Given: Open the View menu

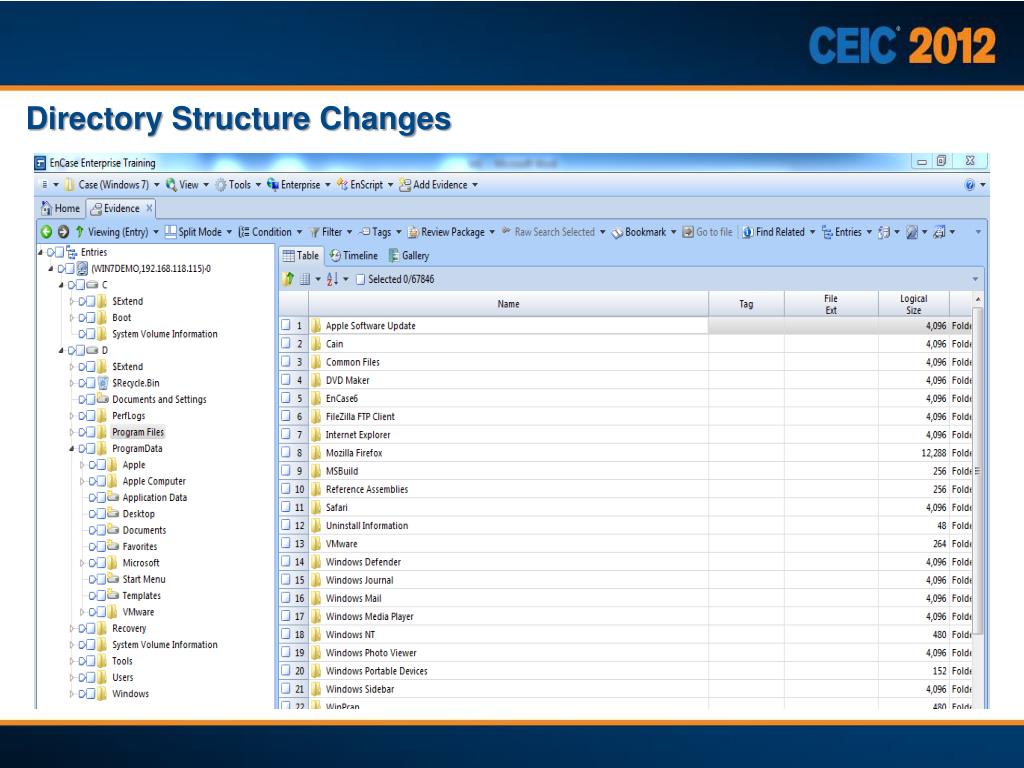Looking at the screenshot, I should pyautogui.click(x=187, y=185).
